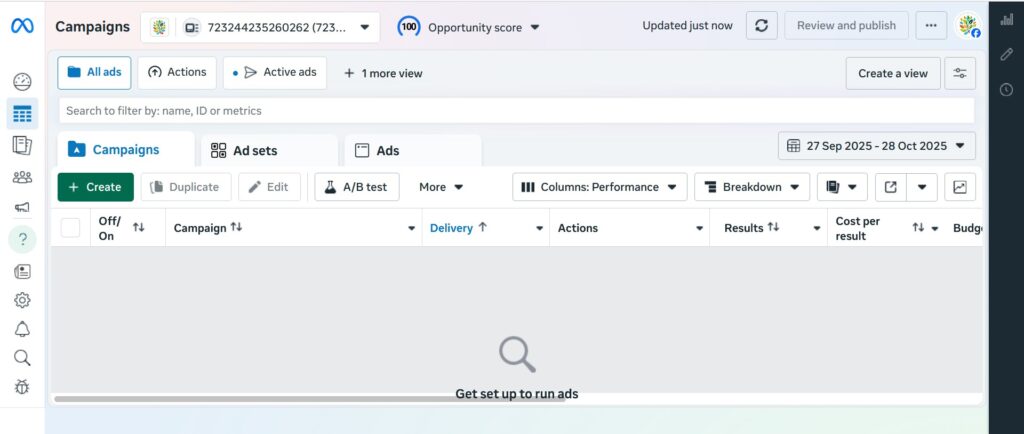The image size is (1024, 434).
Task: Switch to the Ad sets tab
Action: click(255, 150)
